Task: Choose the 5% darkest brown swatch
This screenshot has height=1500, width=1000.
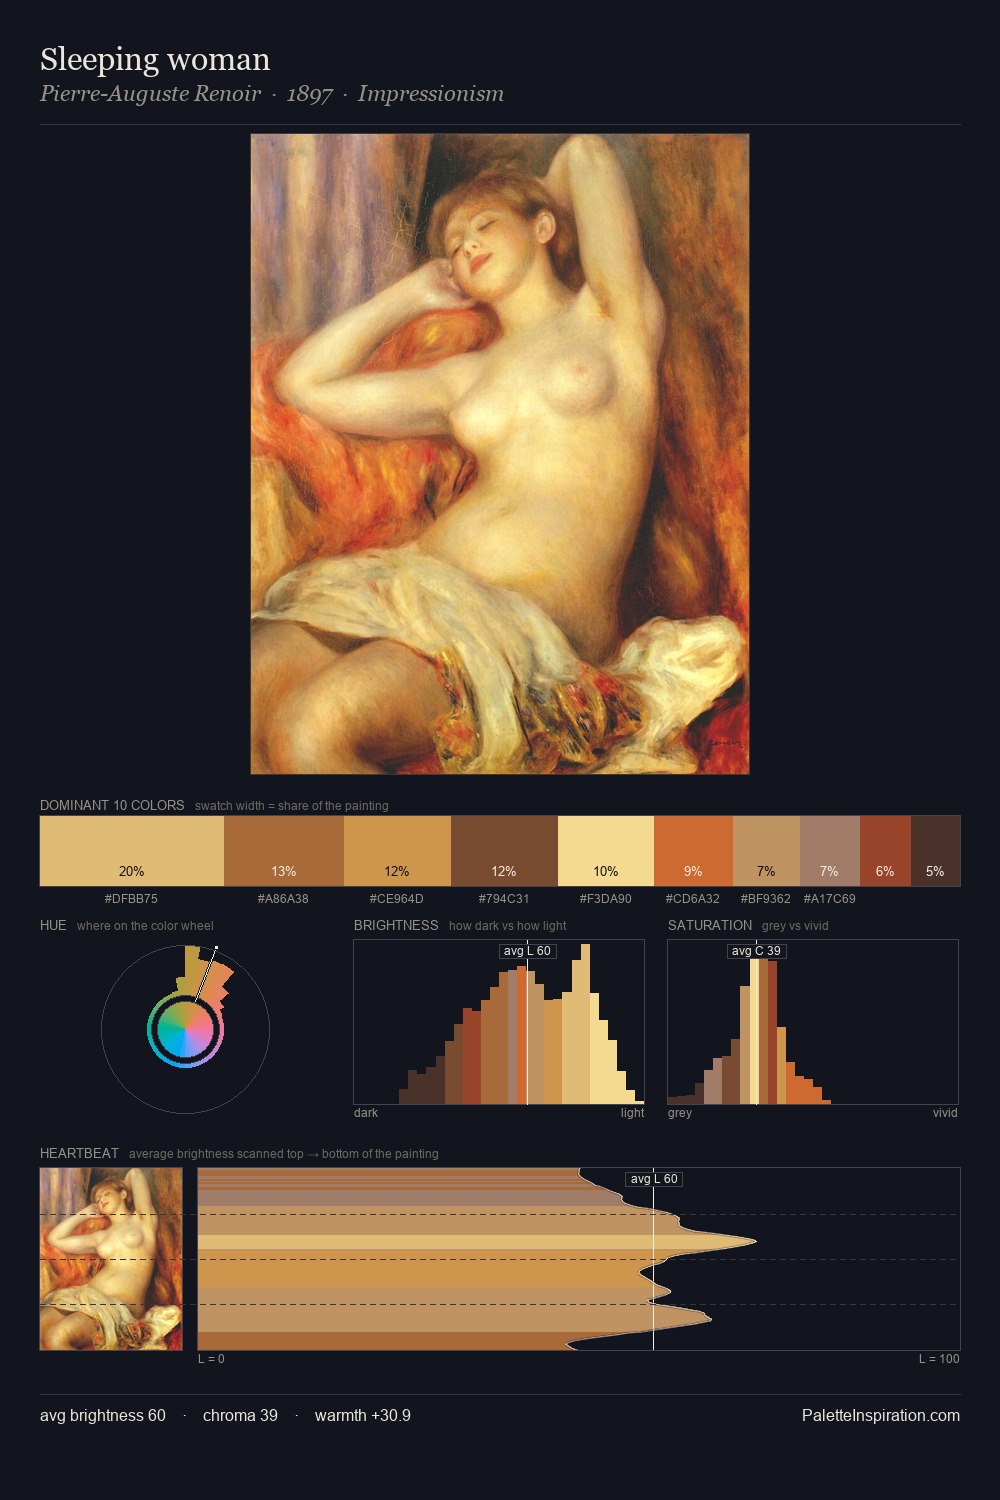Action: (935, 851)
